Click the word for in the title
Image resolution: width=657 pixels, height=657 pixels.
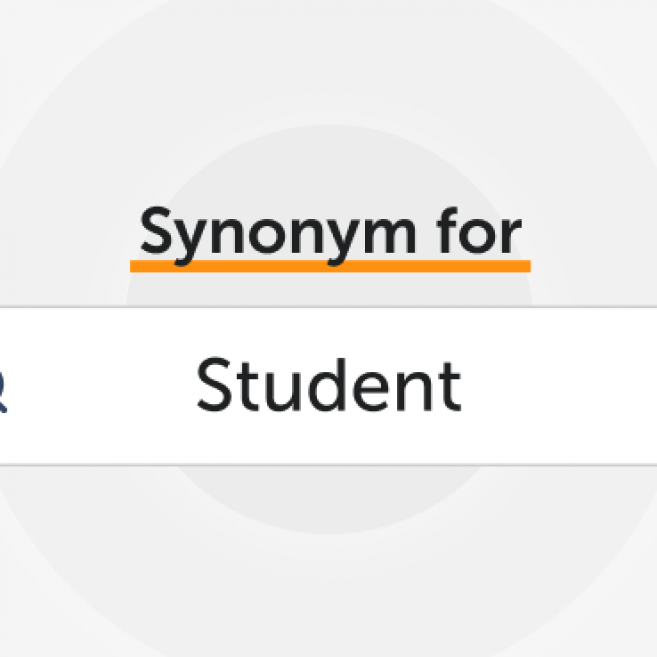(x=479, y=232)
